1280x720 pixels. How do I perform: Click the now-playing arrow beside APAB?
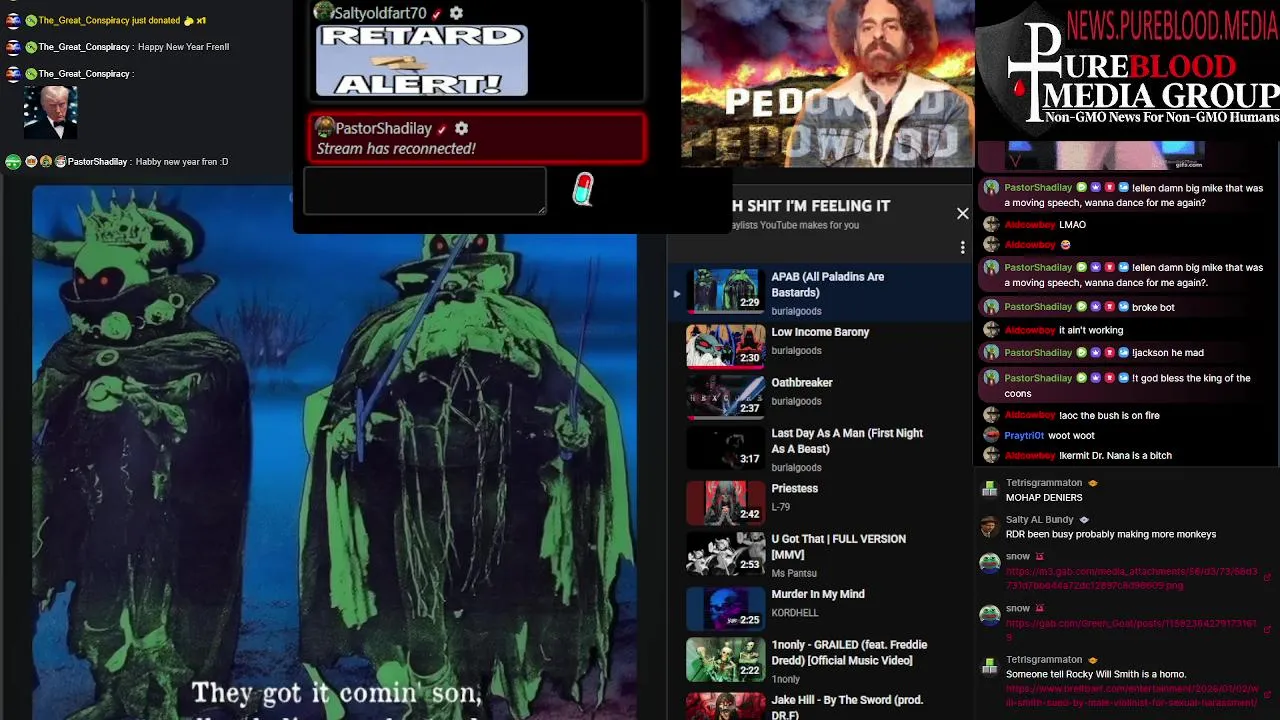coord(676,293)
